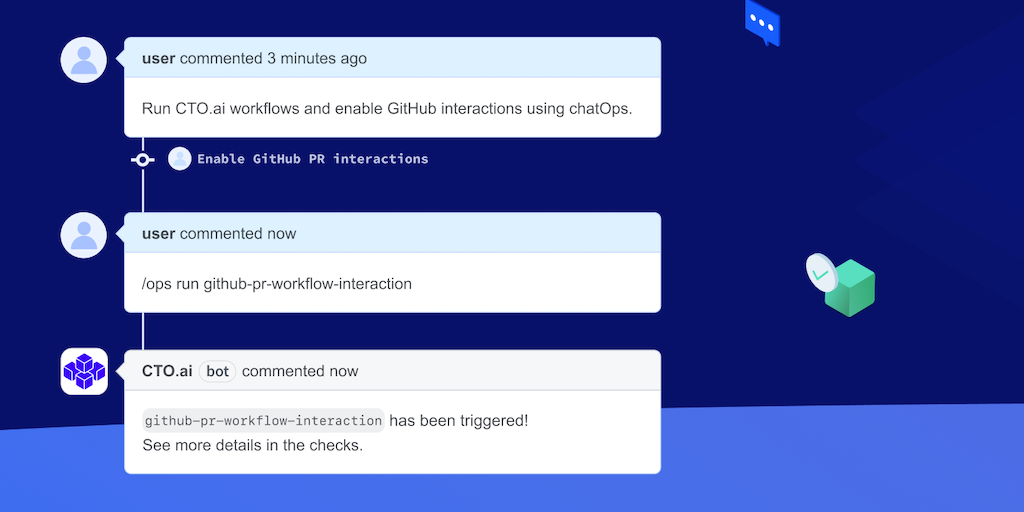Click the github-pr-workflow-interaction code snippet
The height and width of the screenshot is (512, 1024).
tap(263, 421)
